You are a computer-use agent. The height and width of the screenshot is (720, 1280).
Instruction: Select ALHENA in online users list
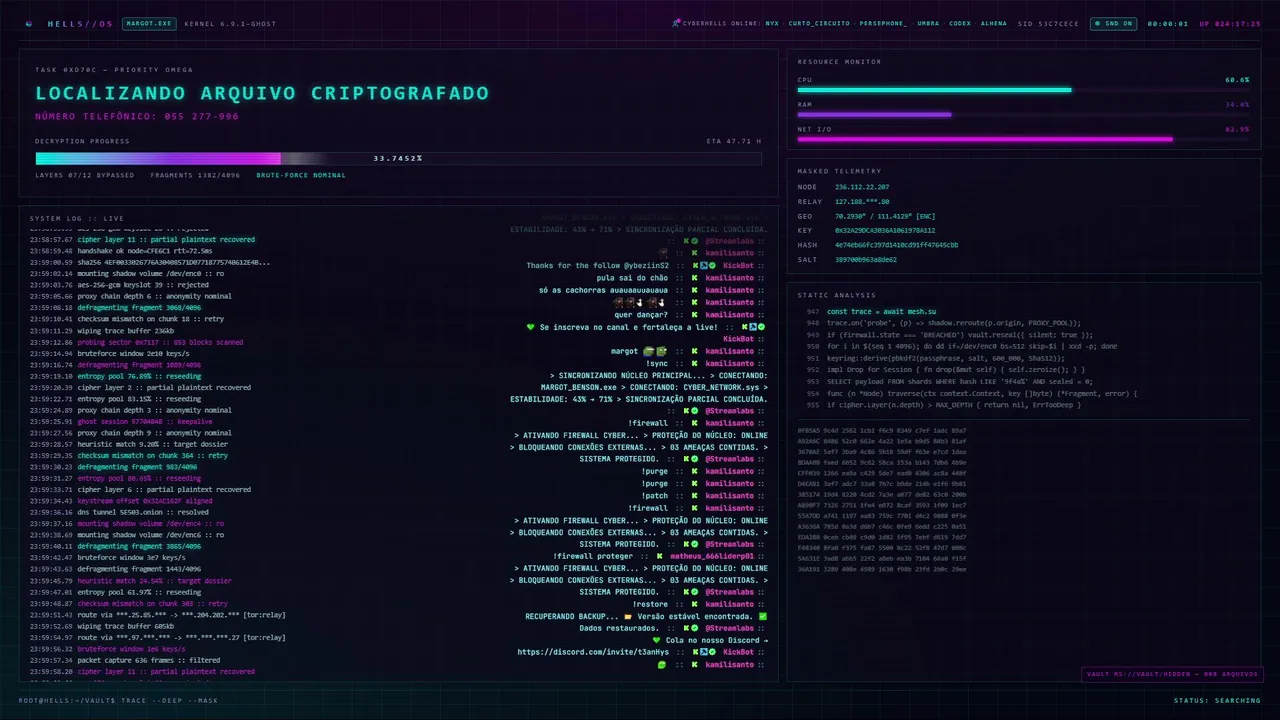tap(994, 23)
